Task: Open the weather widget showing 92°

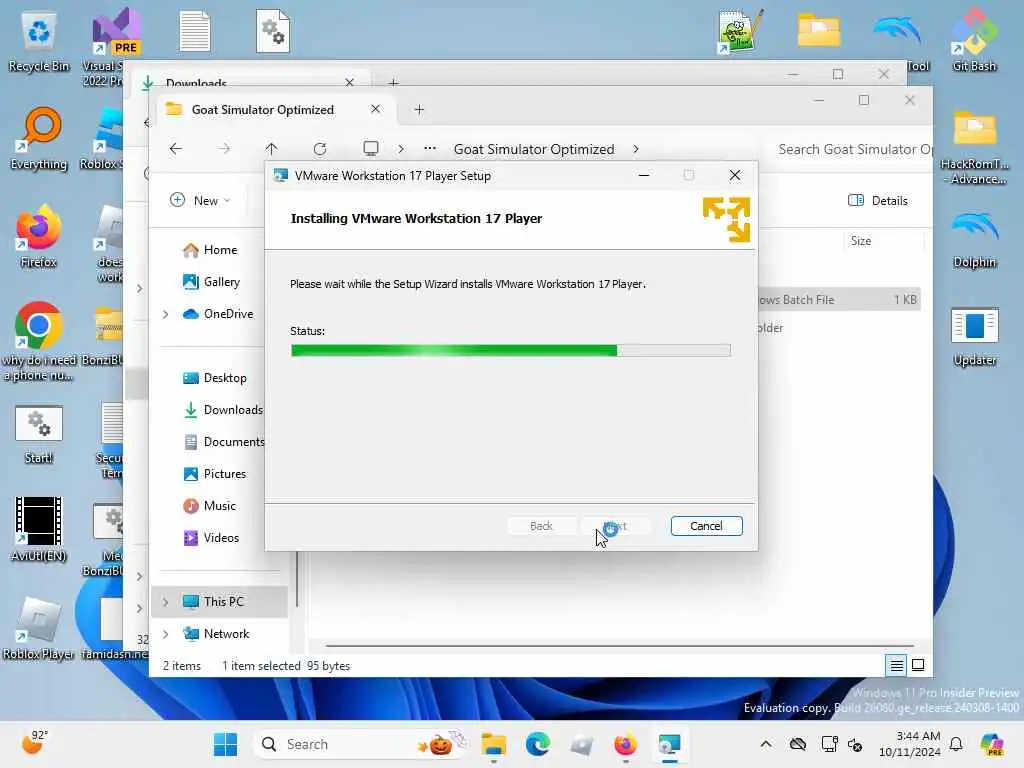Action: (35, 743)
